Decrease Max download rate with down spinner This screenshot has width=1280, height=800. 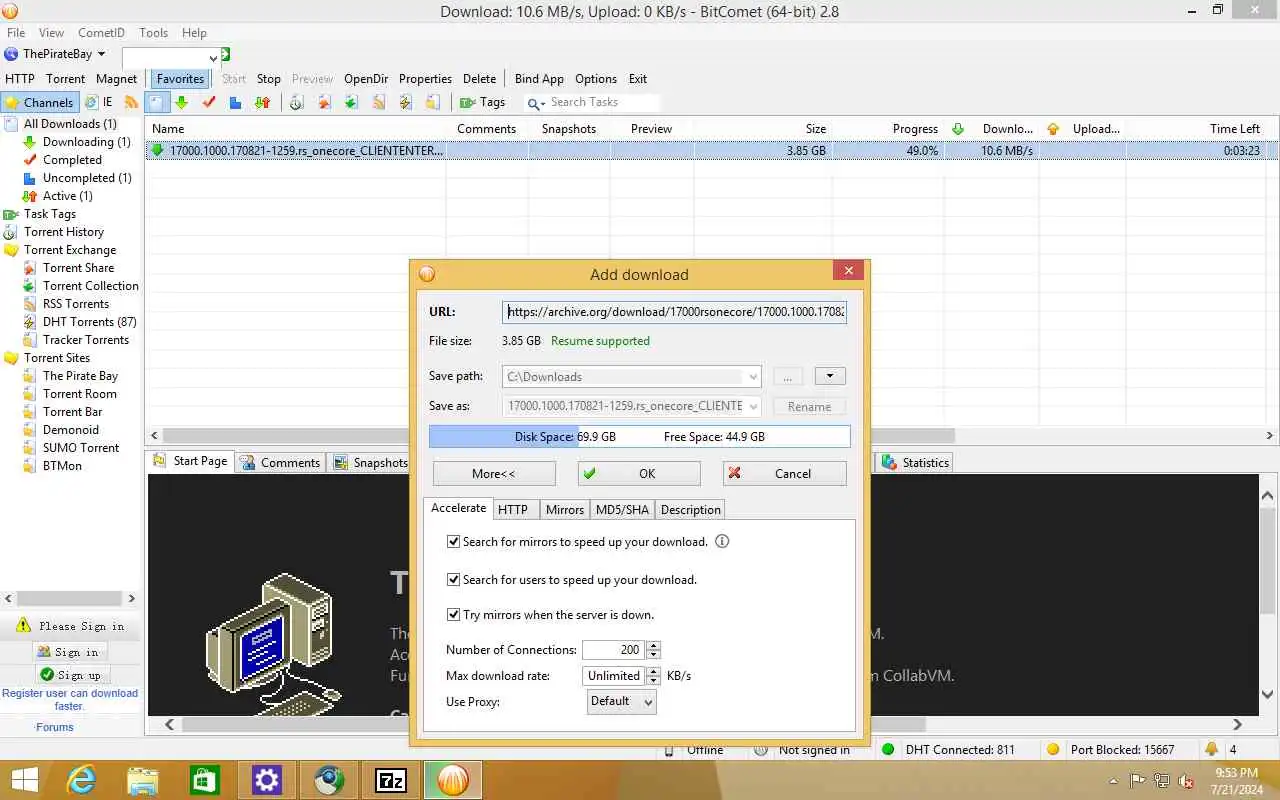653,681
